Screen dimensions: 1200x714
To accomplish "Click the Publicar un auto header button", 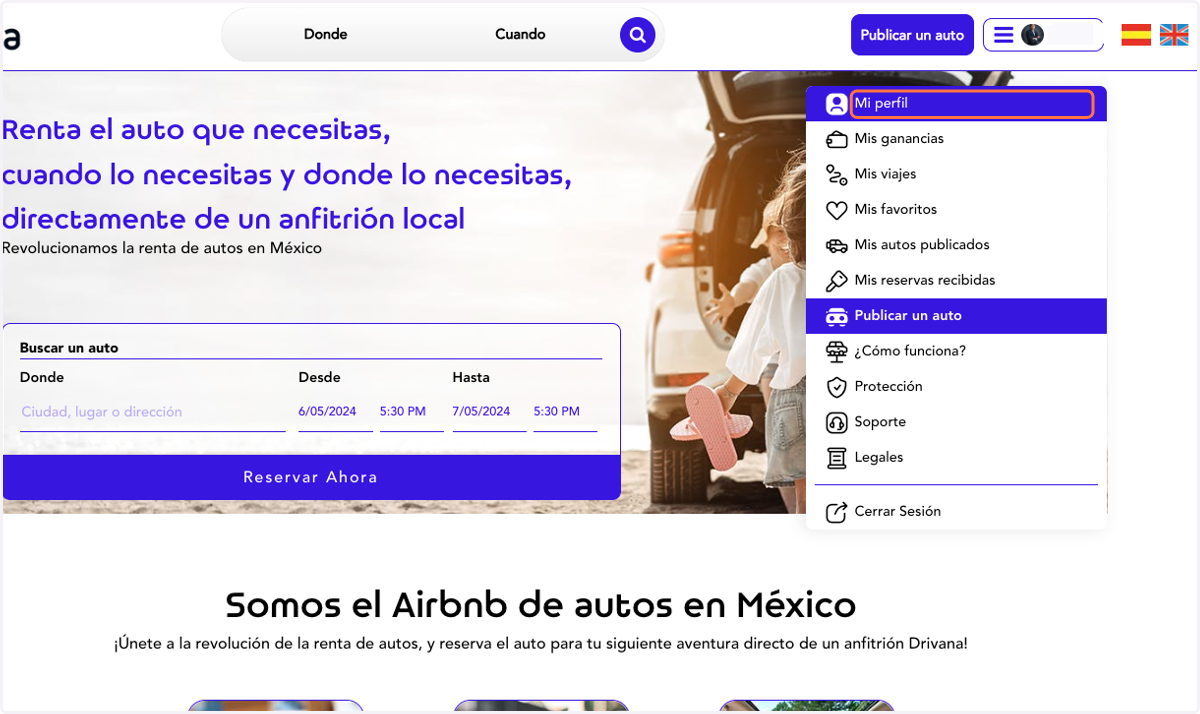I will pyautogui.click(x=912, y=35).
